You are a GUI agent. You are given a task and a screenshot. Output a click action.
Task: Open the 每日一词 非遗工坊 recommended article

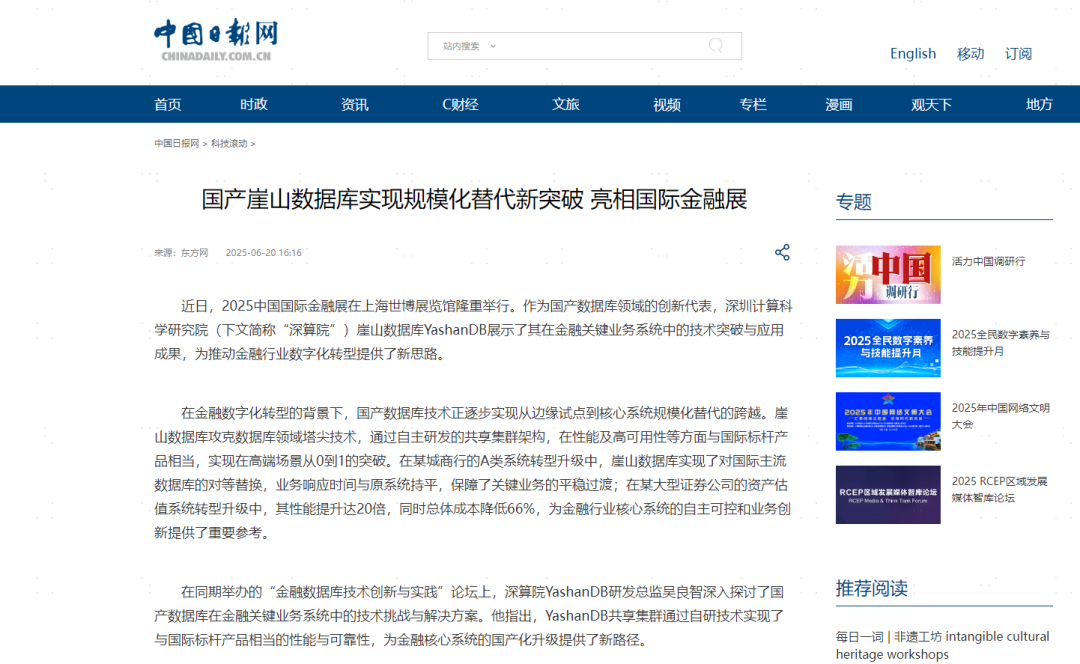942,645
